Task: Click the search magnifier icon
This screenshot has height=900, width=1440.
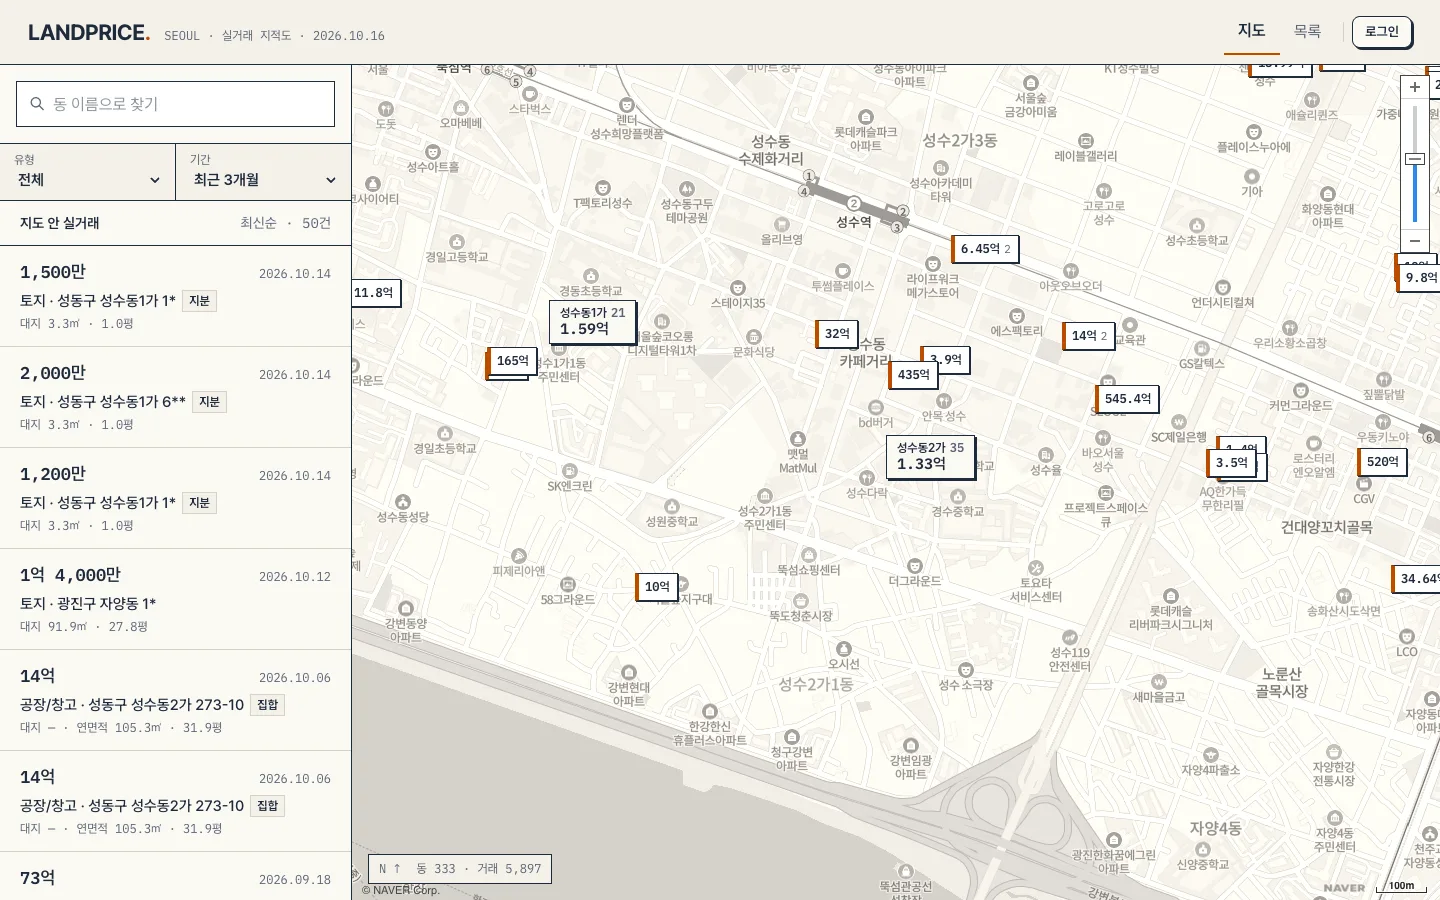Action: point(37,104)
